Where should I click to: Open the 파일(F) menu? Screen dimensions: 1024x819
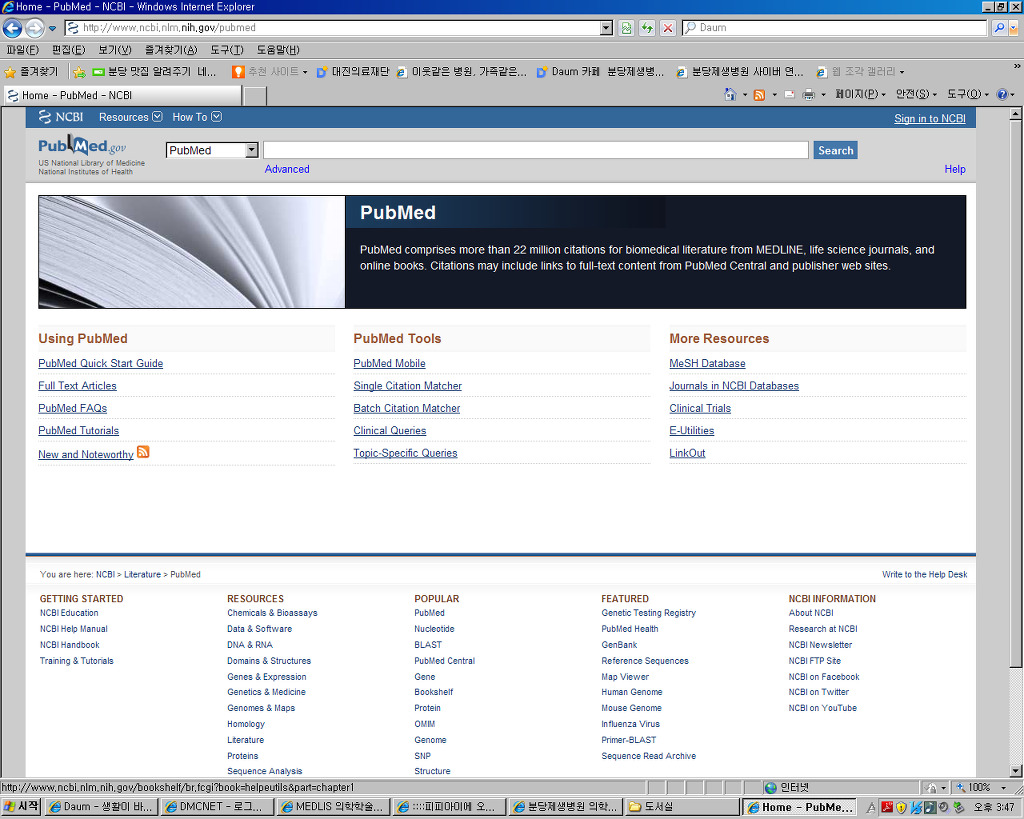coord(22,50)
